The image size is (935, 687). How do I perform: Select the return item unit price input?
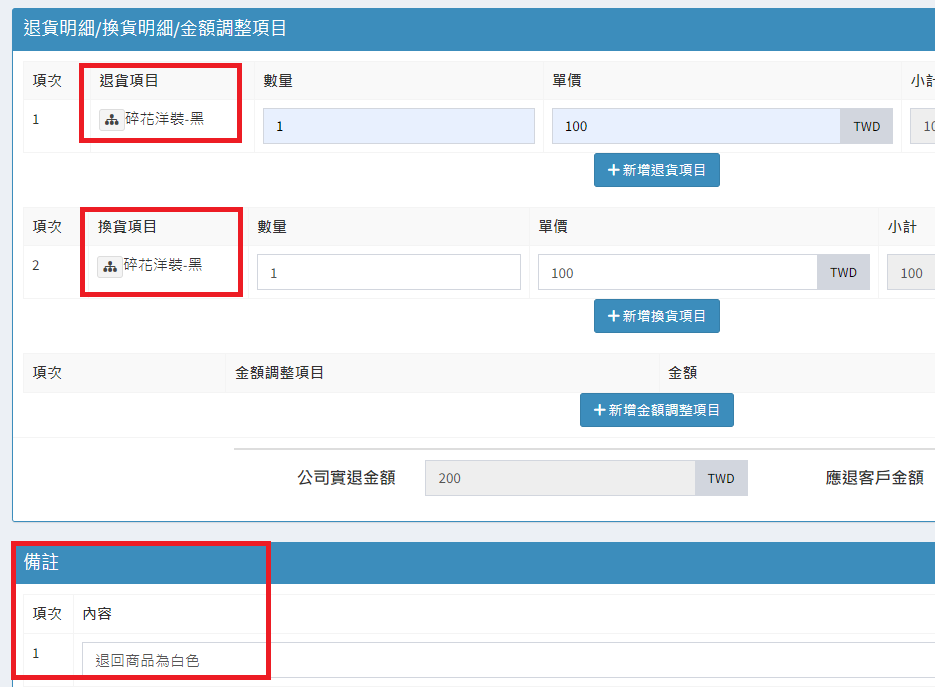click(x=696, y=126)
